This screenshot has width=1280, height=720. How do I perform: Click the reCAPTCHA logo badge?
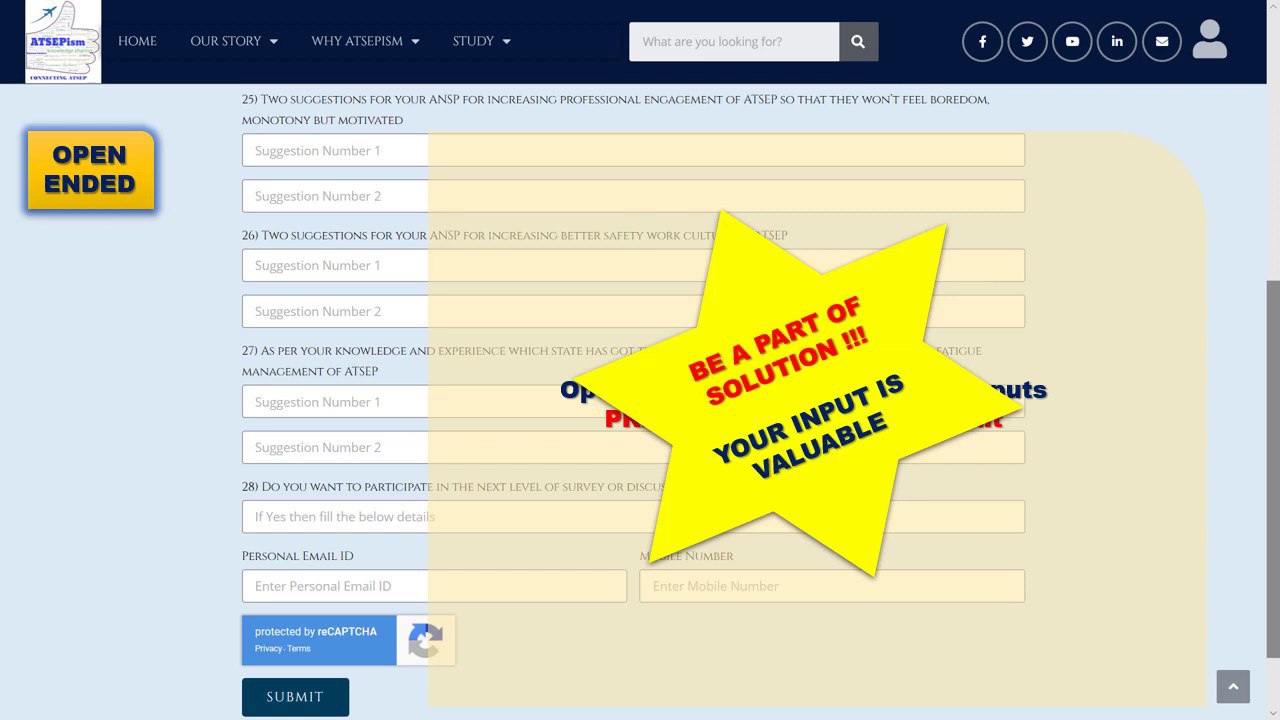coord(425,640)
